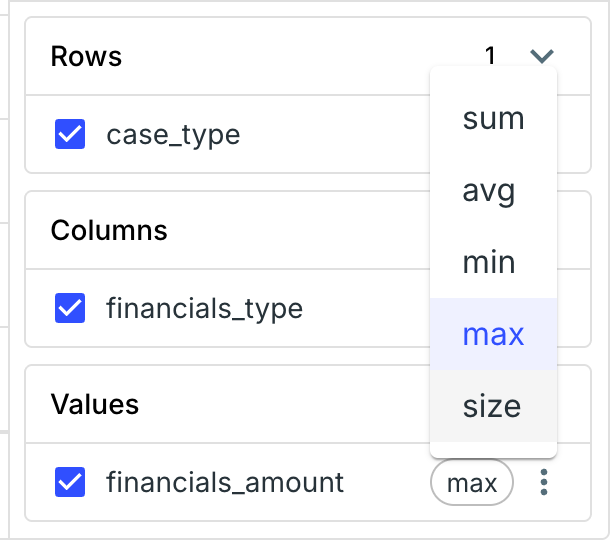Disable the financials_amount checkbox
This screenshot has width=616, height=556.
click(x=70, y=483)
